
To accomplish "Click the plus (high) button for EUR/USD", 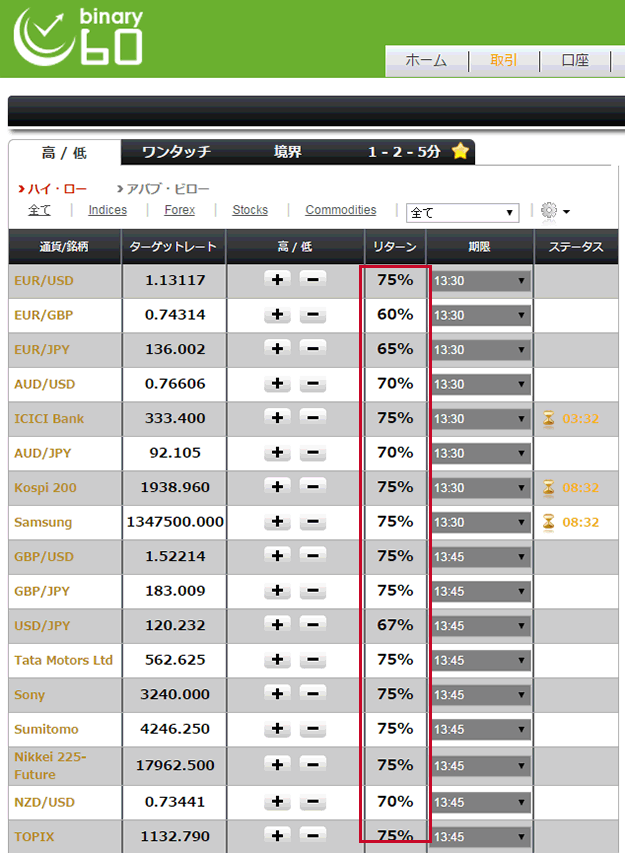I will coord(277,280).
